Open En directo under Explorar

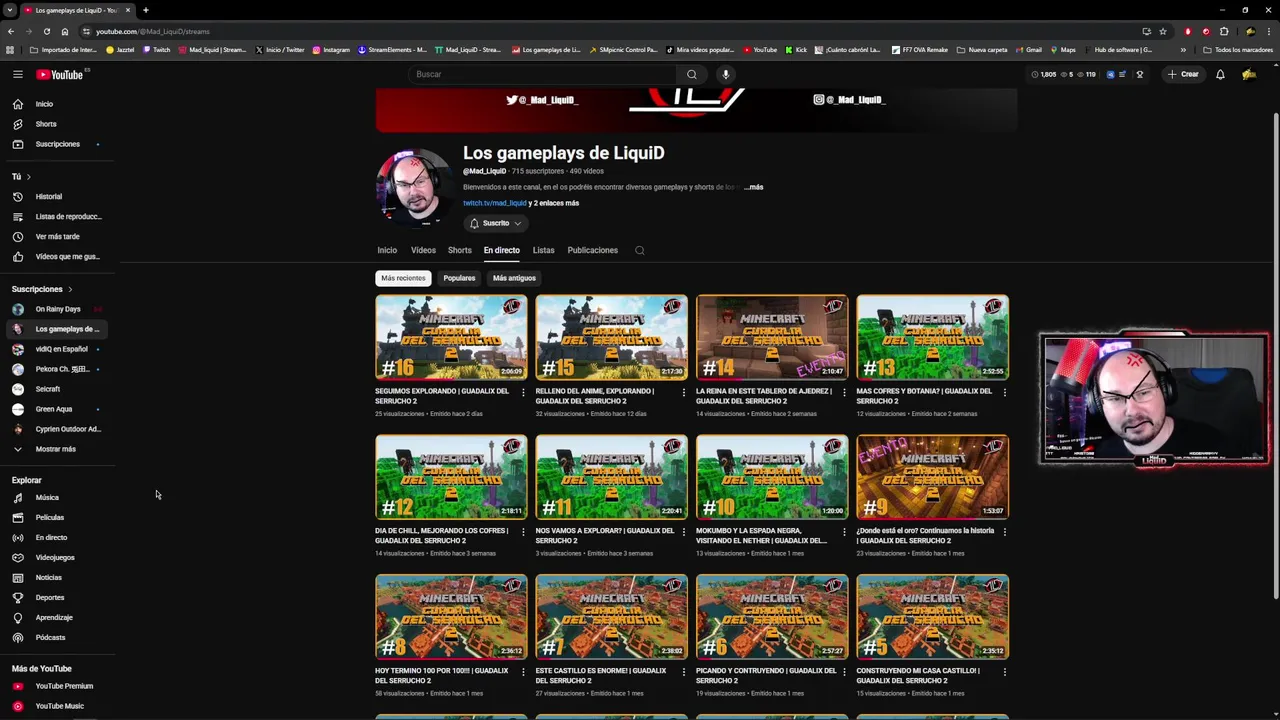click(51, 537)
